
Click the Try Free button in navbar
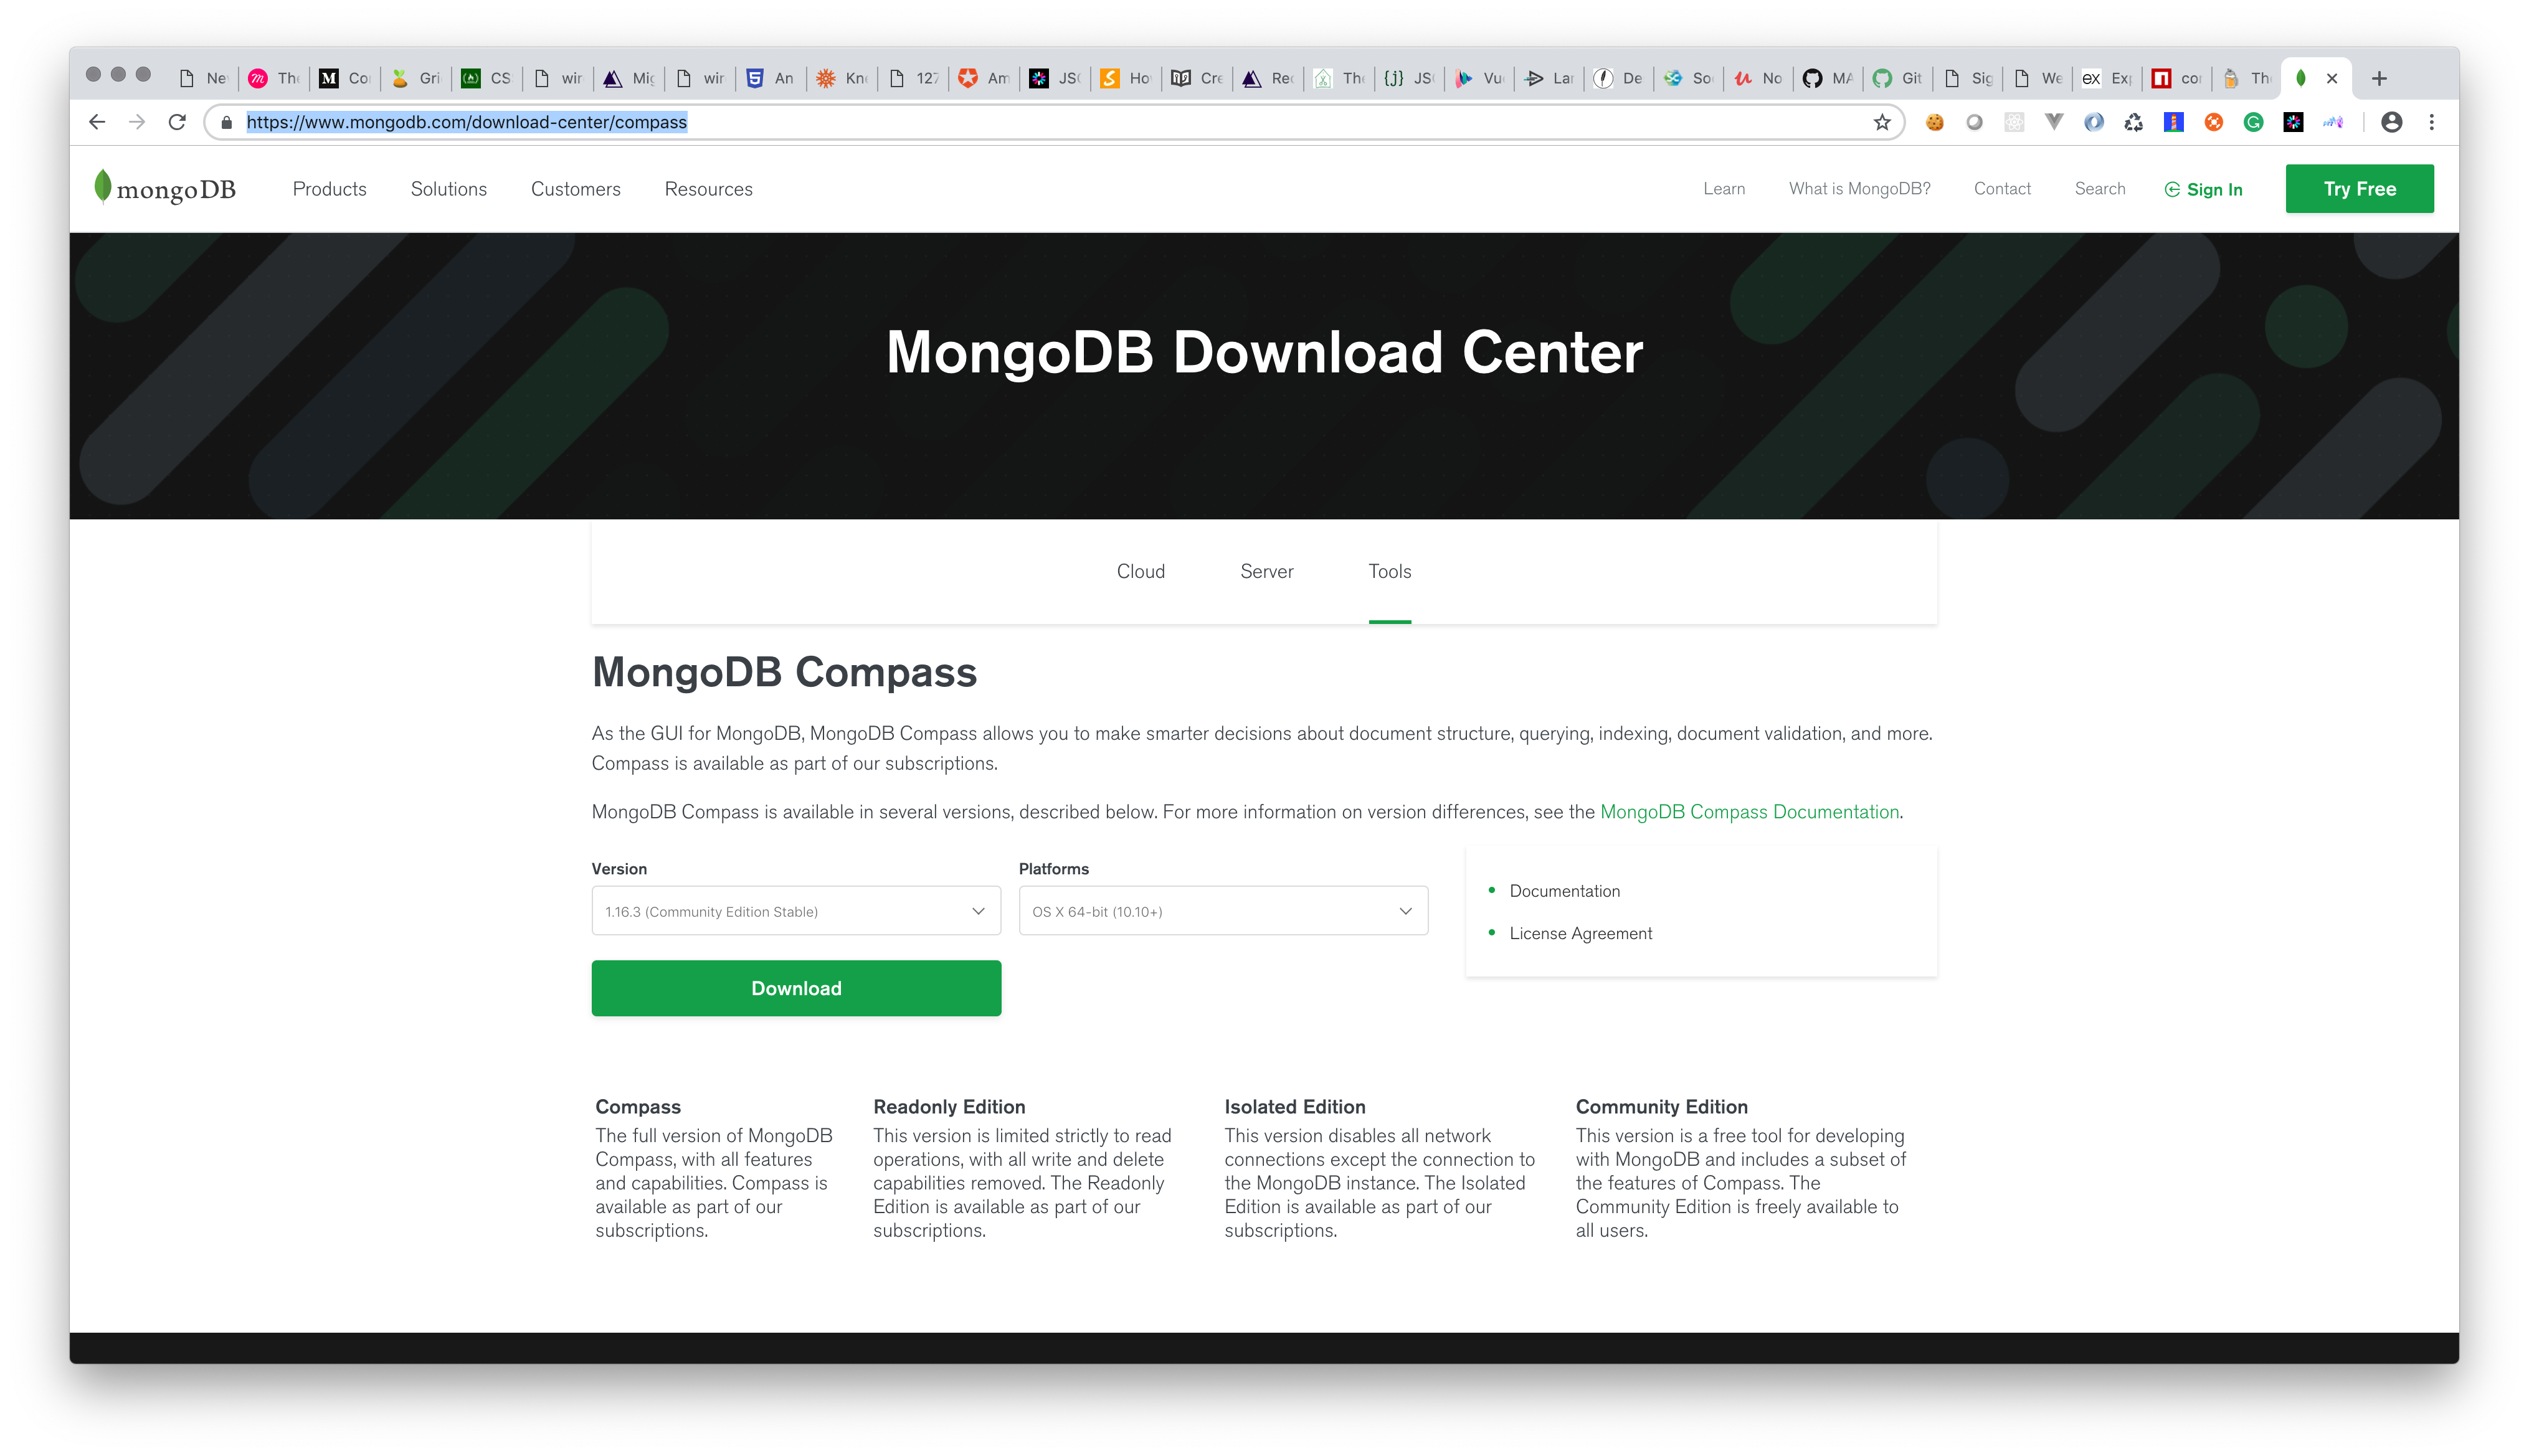click(x=2357, y=187)
